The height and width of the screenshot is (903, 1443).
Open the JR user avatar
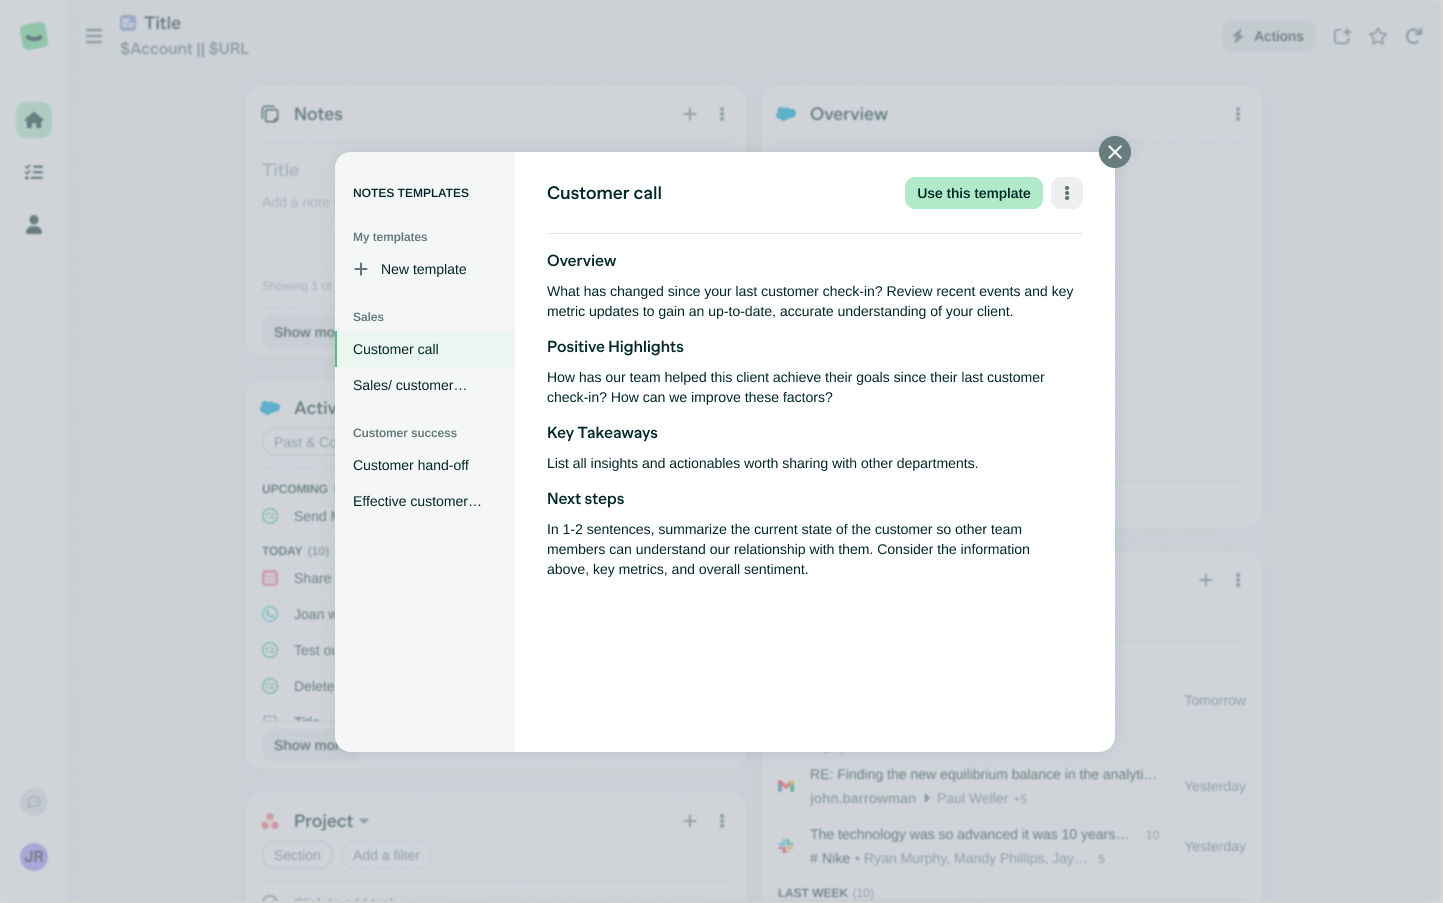[34, 856]
